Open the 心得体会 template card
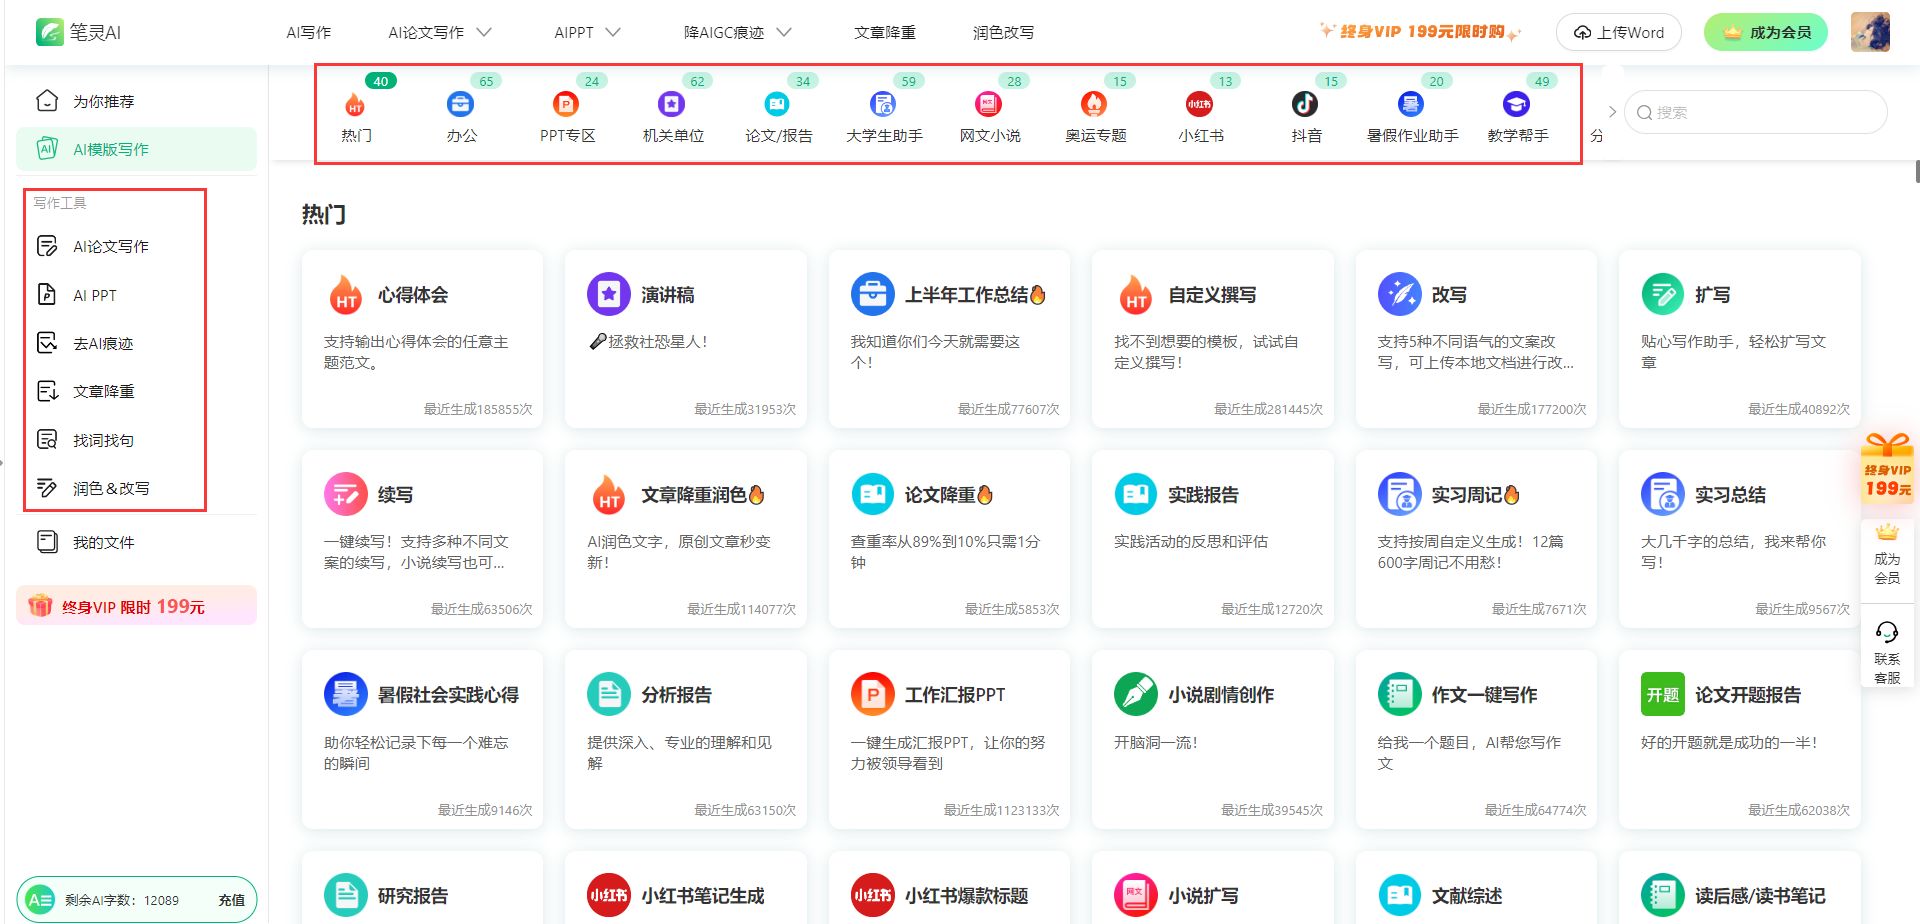Image resolution: width=1920 pixels, height=924 pixels. click(422, 339)
